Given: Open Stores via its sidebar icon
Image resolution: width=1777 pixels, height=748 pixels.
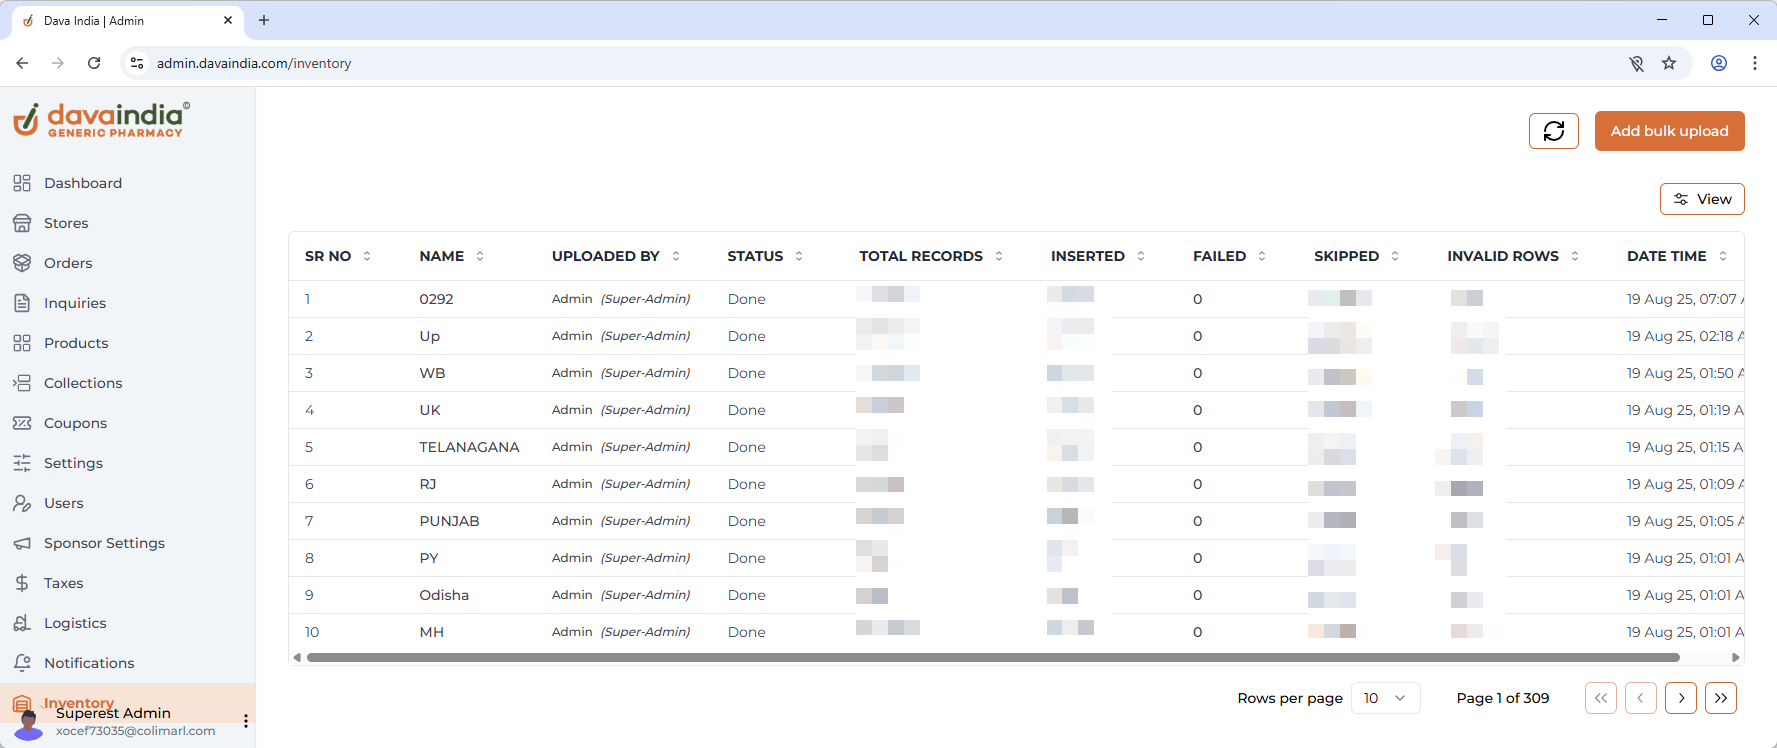Looking at the screenshot, I should (x=22, y=223).
